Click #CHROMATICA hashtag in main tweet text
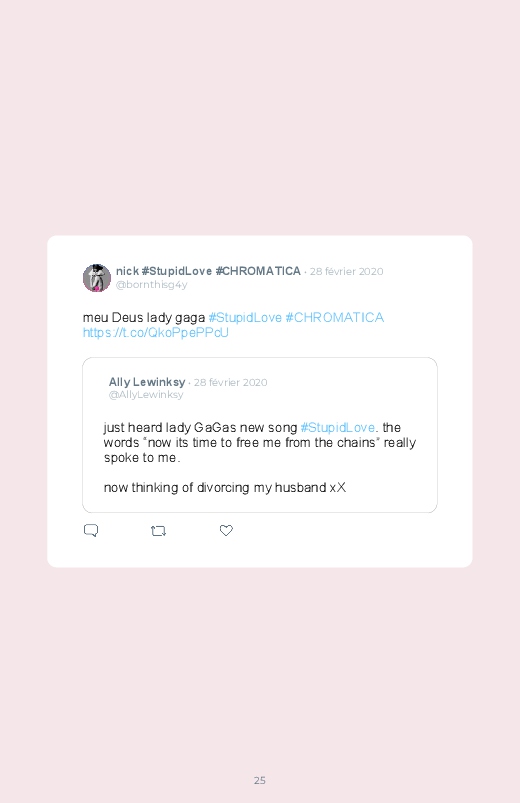This screenshot has width=520, height=803. 335,318
